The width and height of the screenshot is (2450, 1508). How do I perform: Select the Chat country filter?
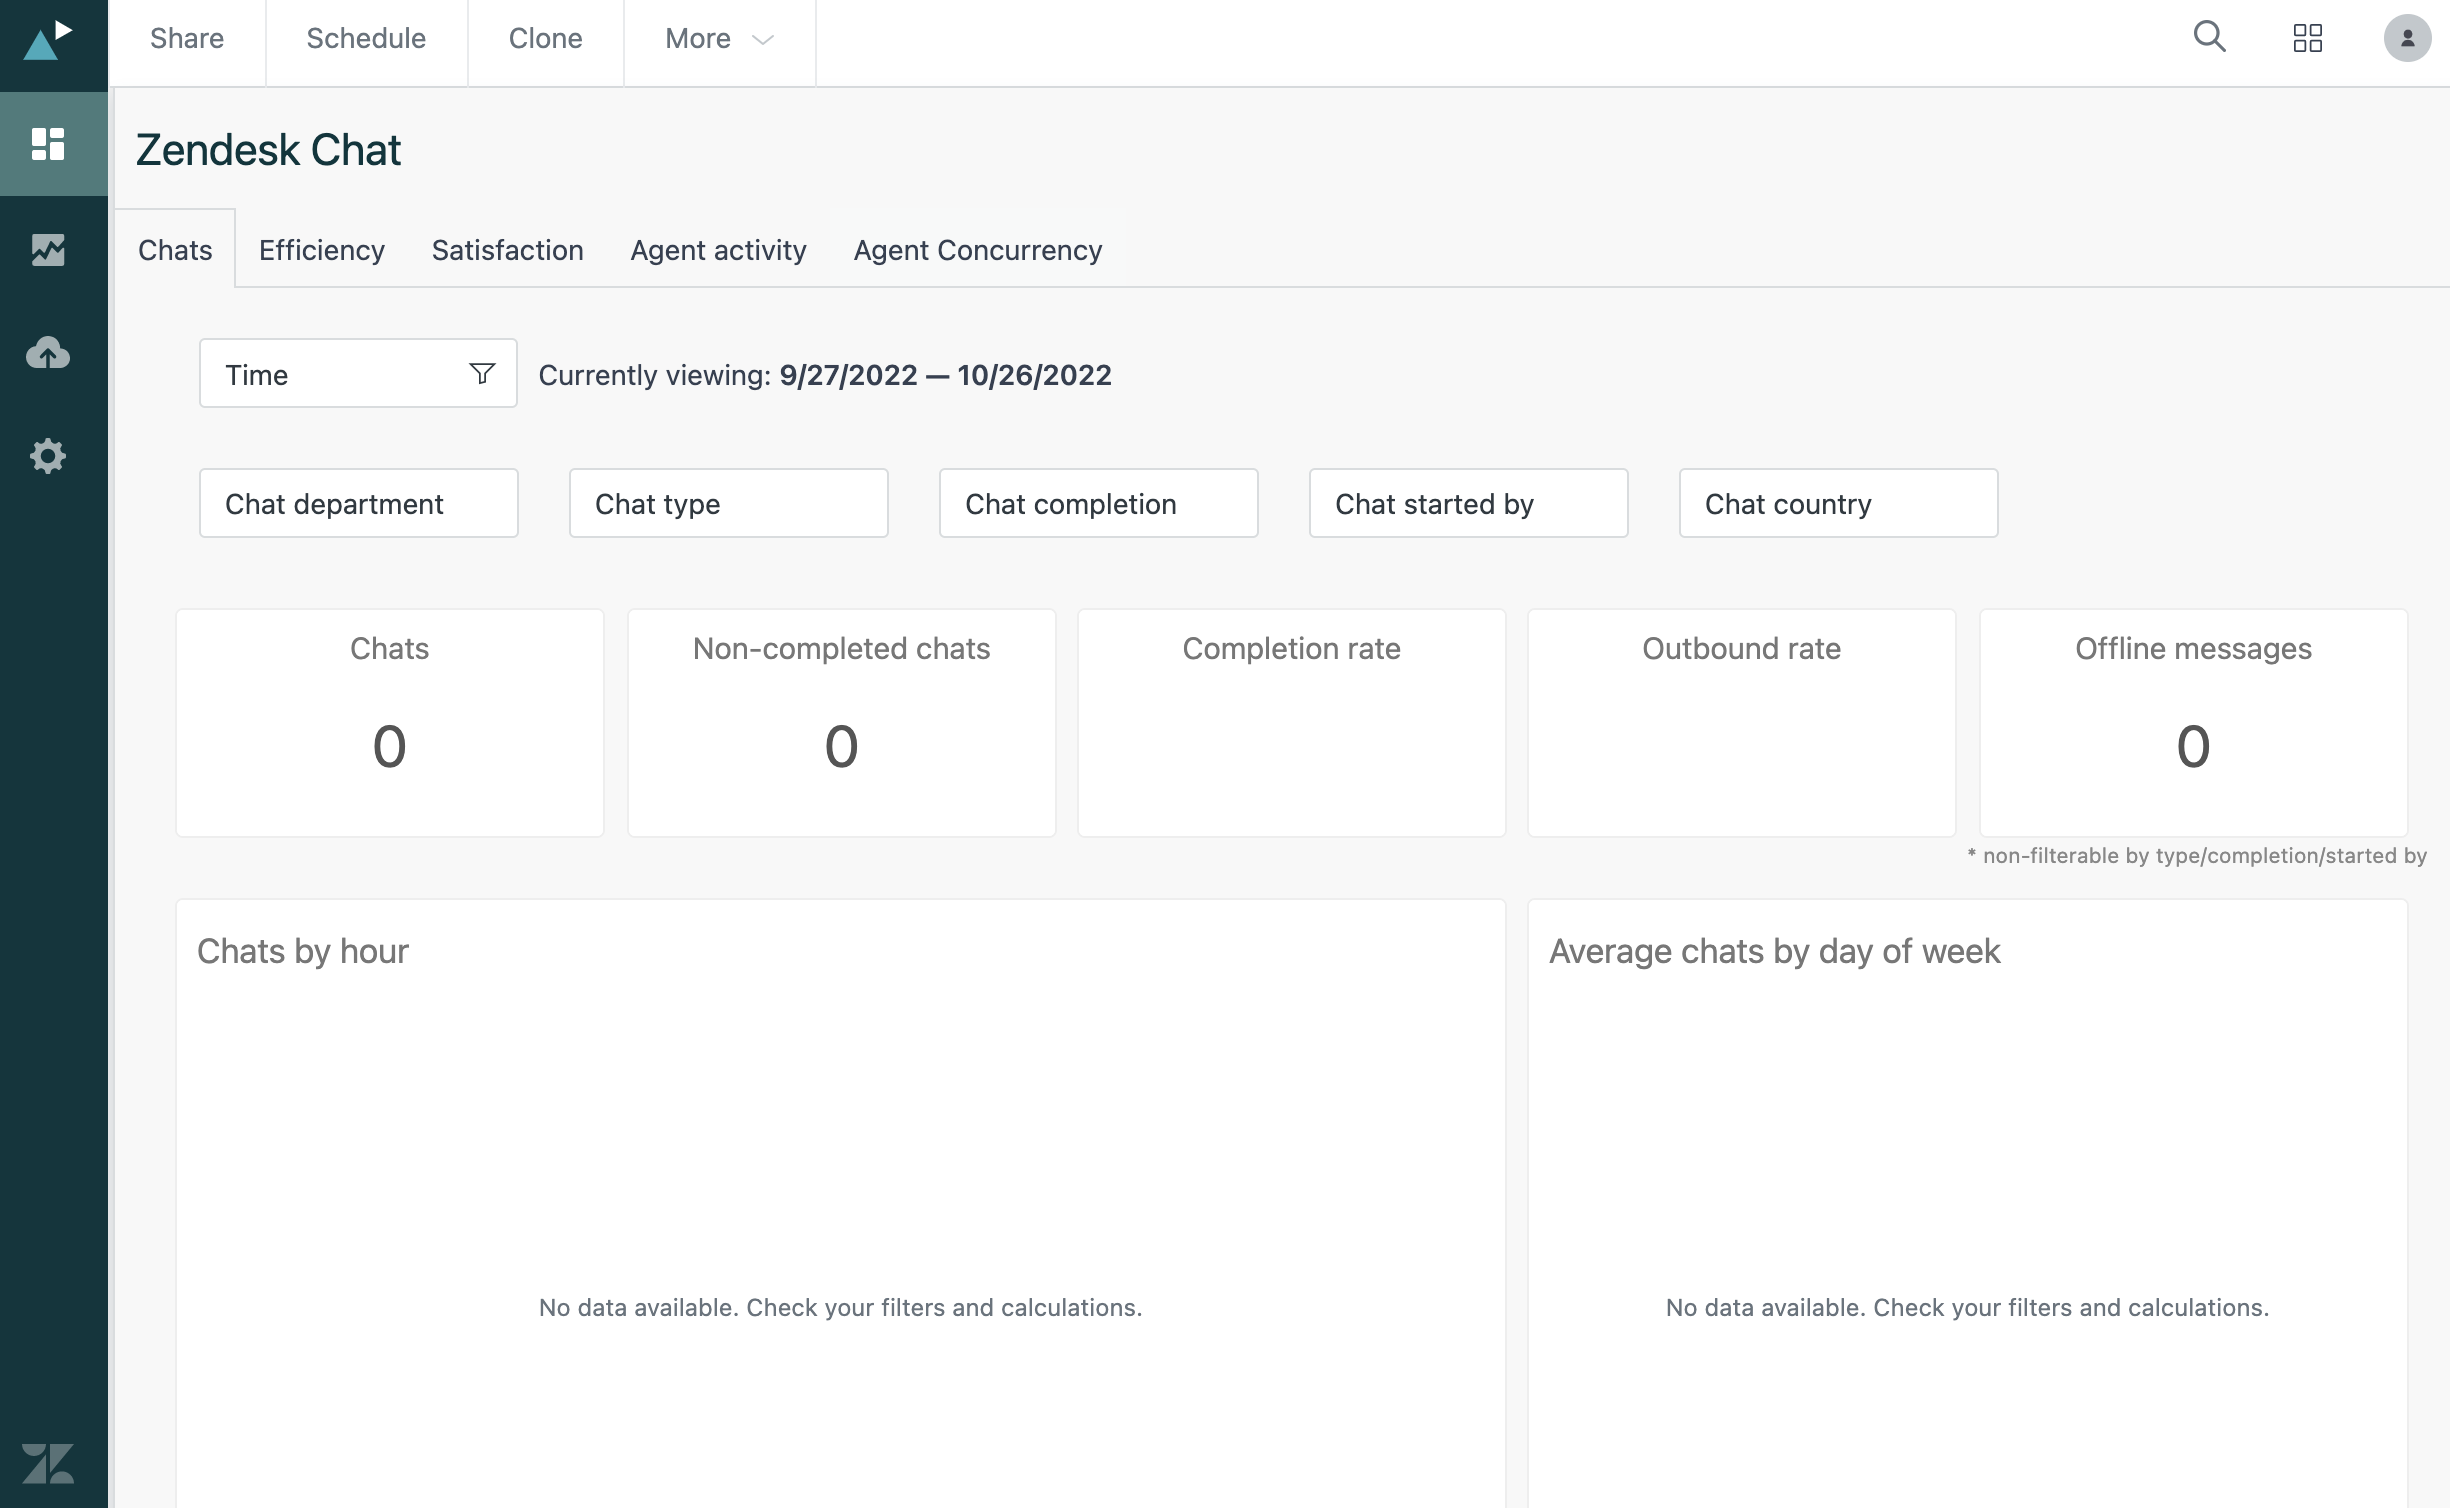(1838, 502)
